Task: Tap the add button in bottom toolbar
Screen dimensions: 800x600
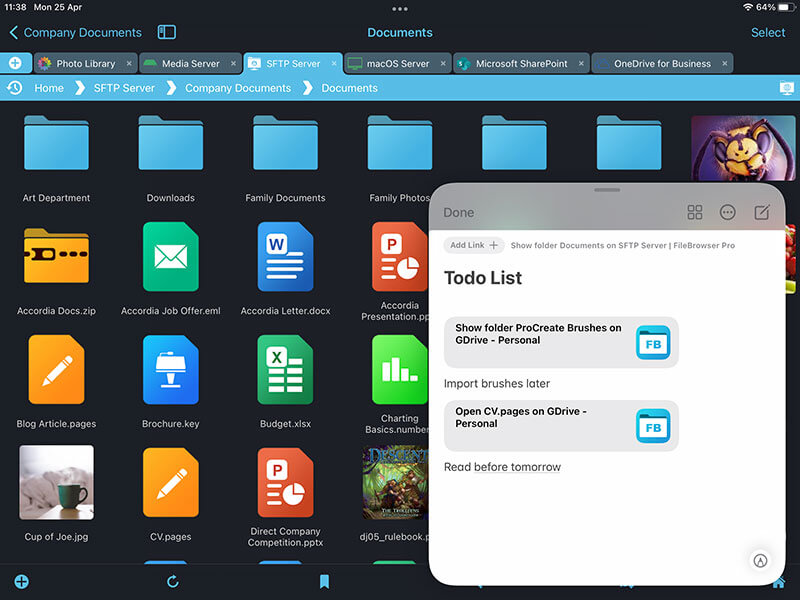Action: point(21,582)
